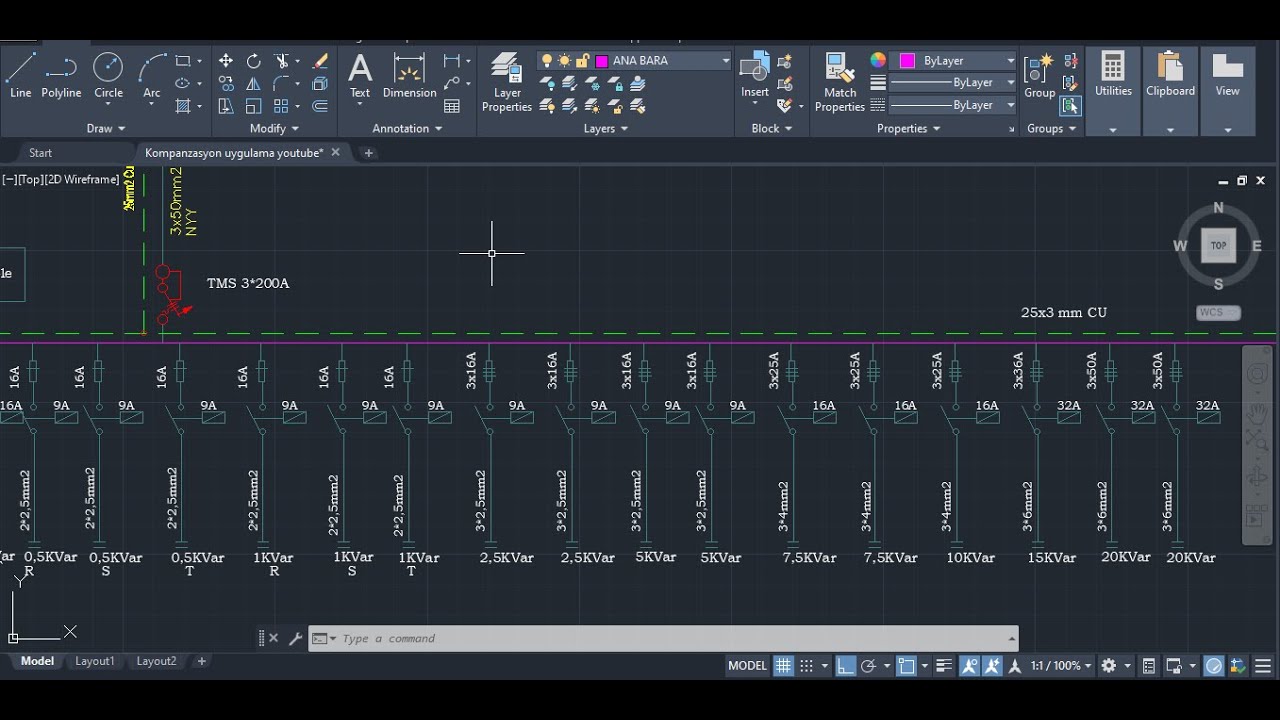The image size is (1280, 720).
Task: Toggle polar tracking in status bar
Action: click(x=868, y=666)
